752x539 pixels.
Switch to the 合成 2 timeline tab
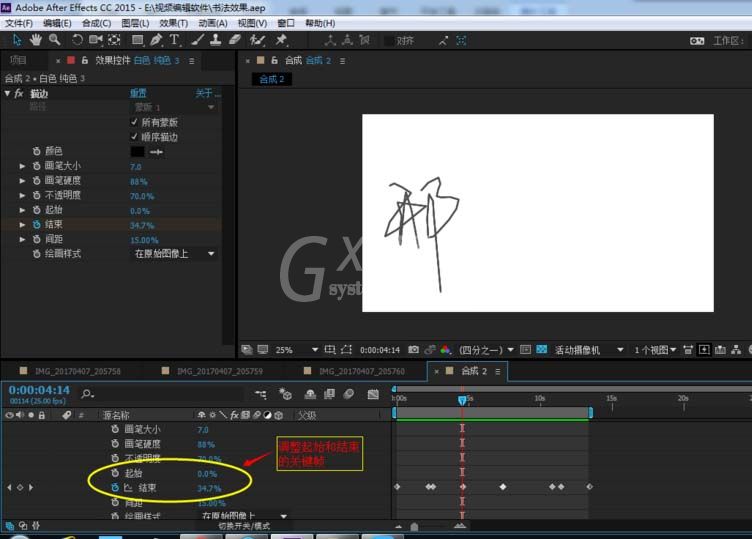[468, 371]
